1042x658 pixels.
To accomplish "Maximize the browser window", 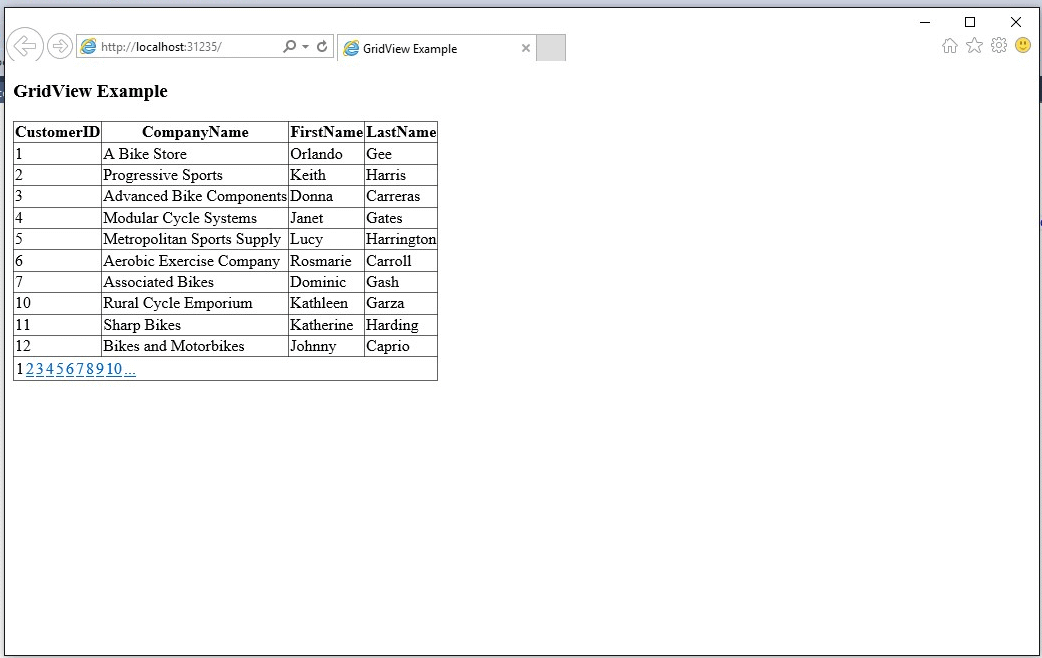I will point(970,22).
